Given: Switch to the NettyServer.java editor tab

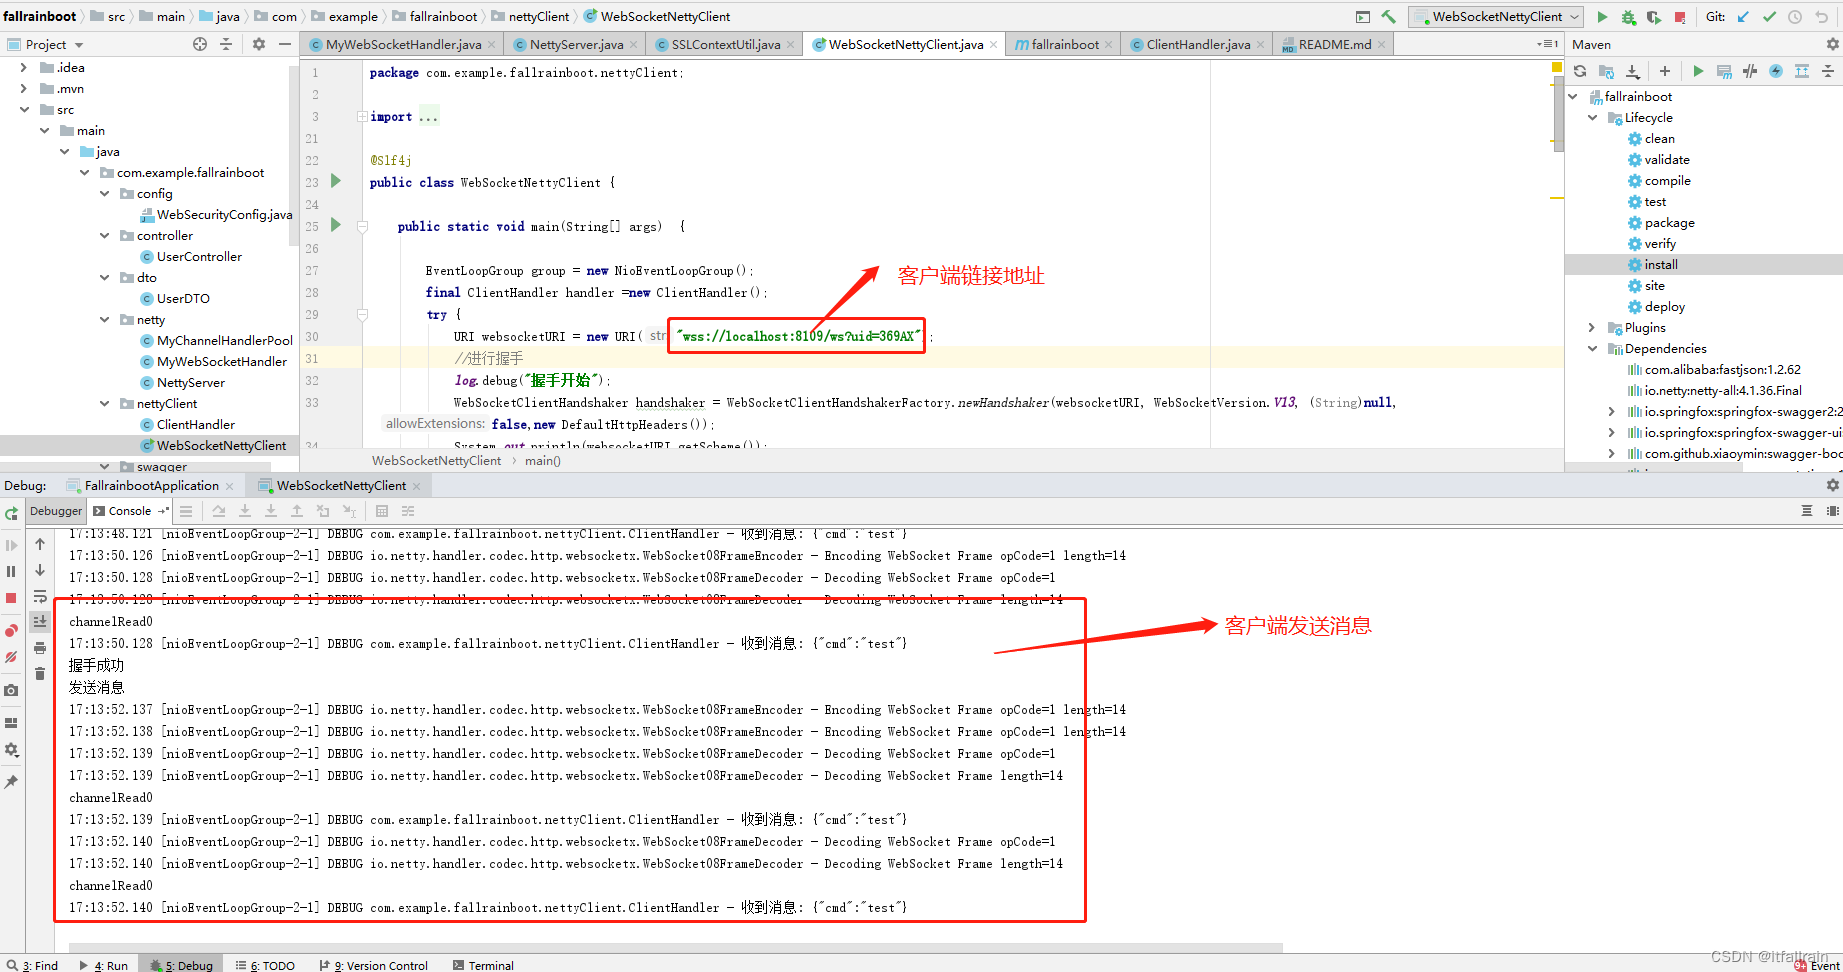Looking at the screenshot, I should [x=576, y=44].
